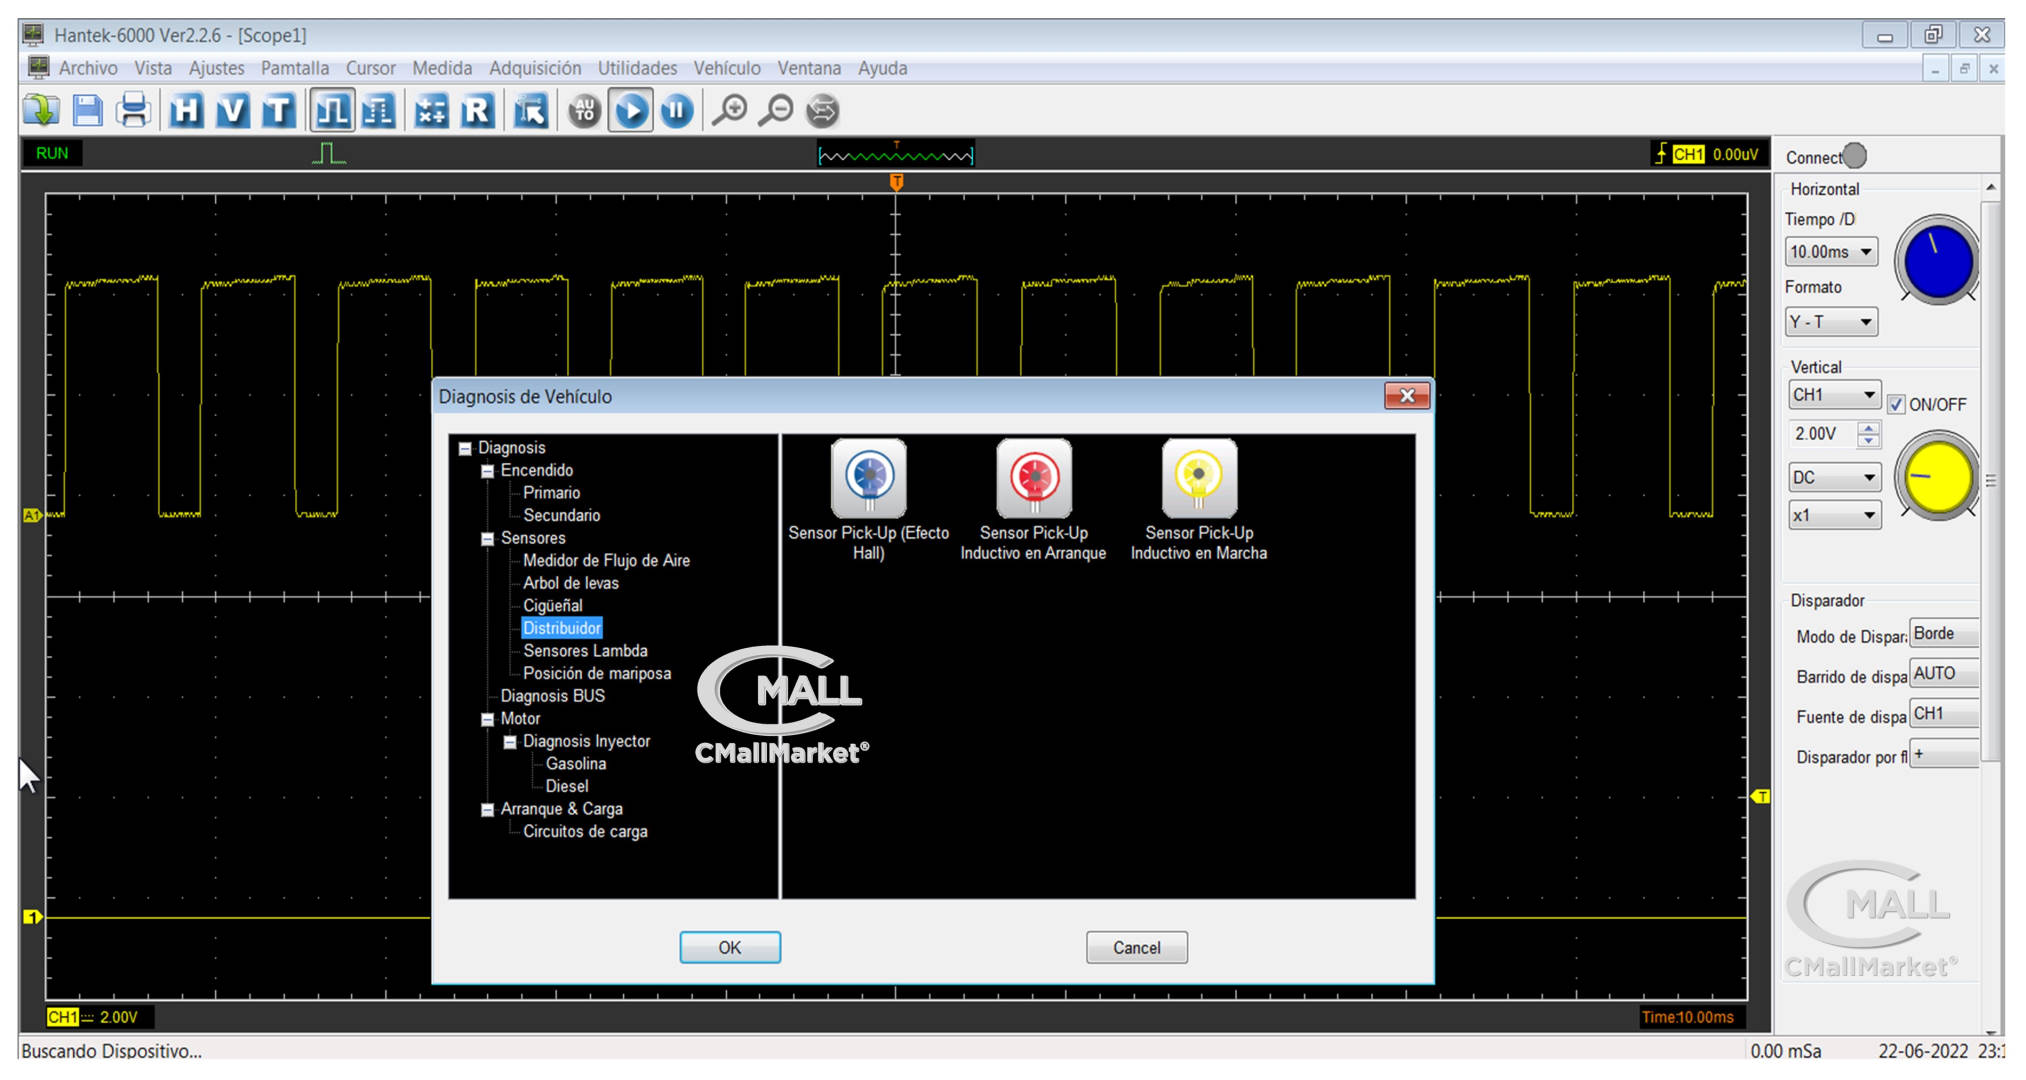Viewport: 2026px width, 1080px height.
Task: Open the Vehículo menu
Action: coord(727,68)
